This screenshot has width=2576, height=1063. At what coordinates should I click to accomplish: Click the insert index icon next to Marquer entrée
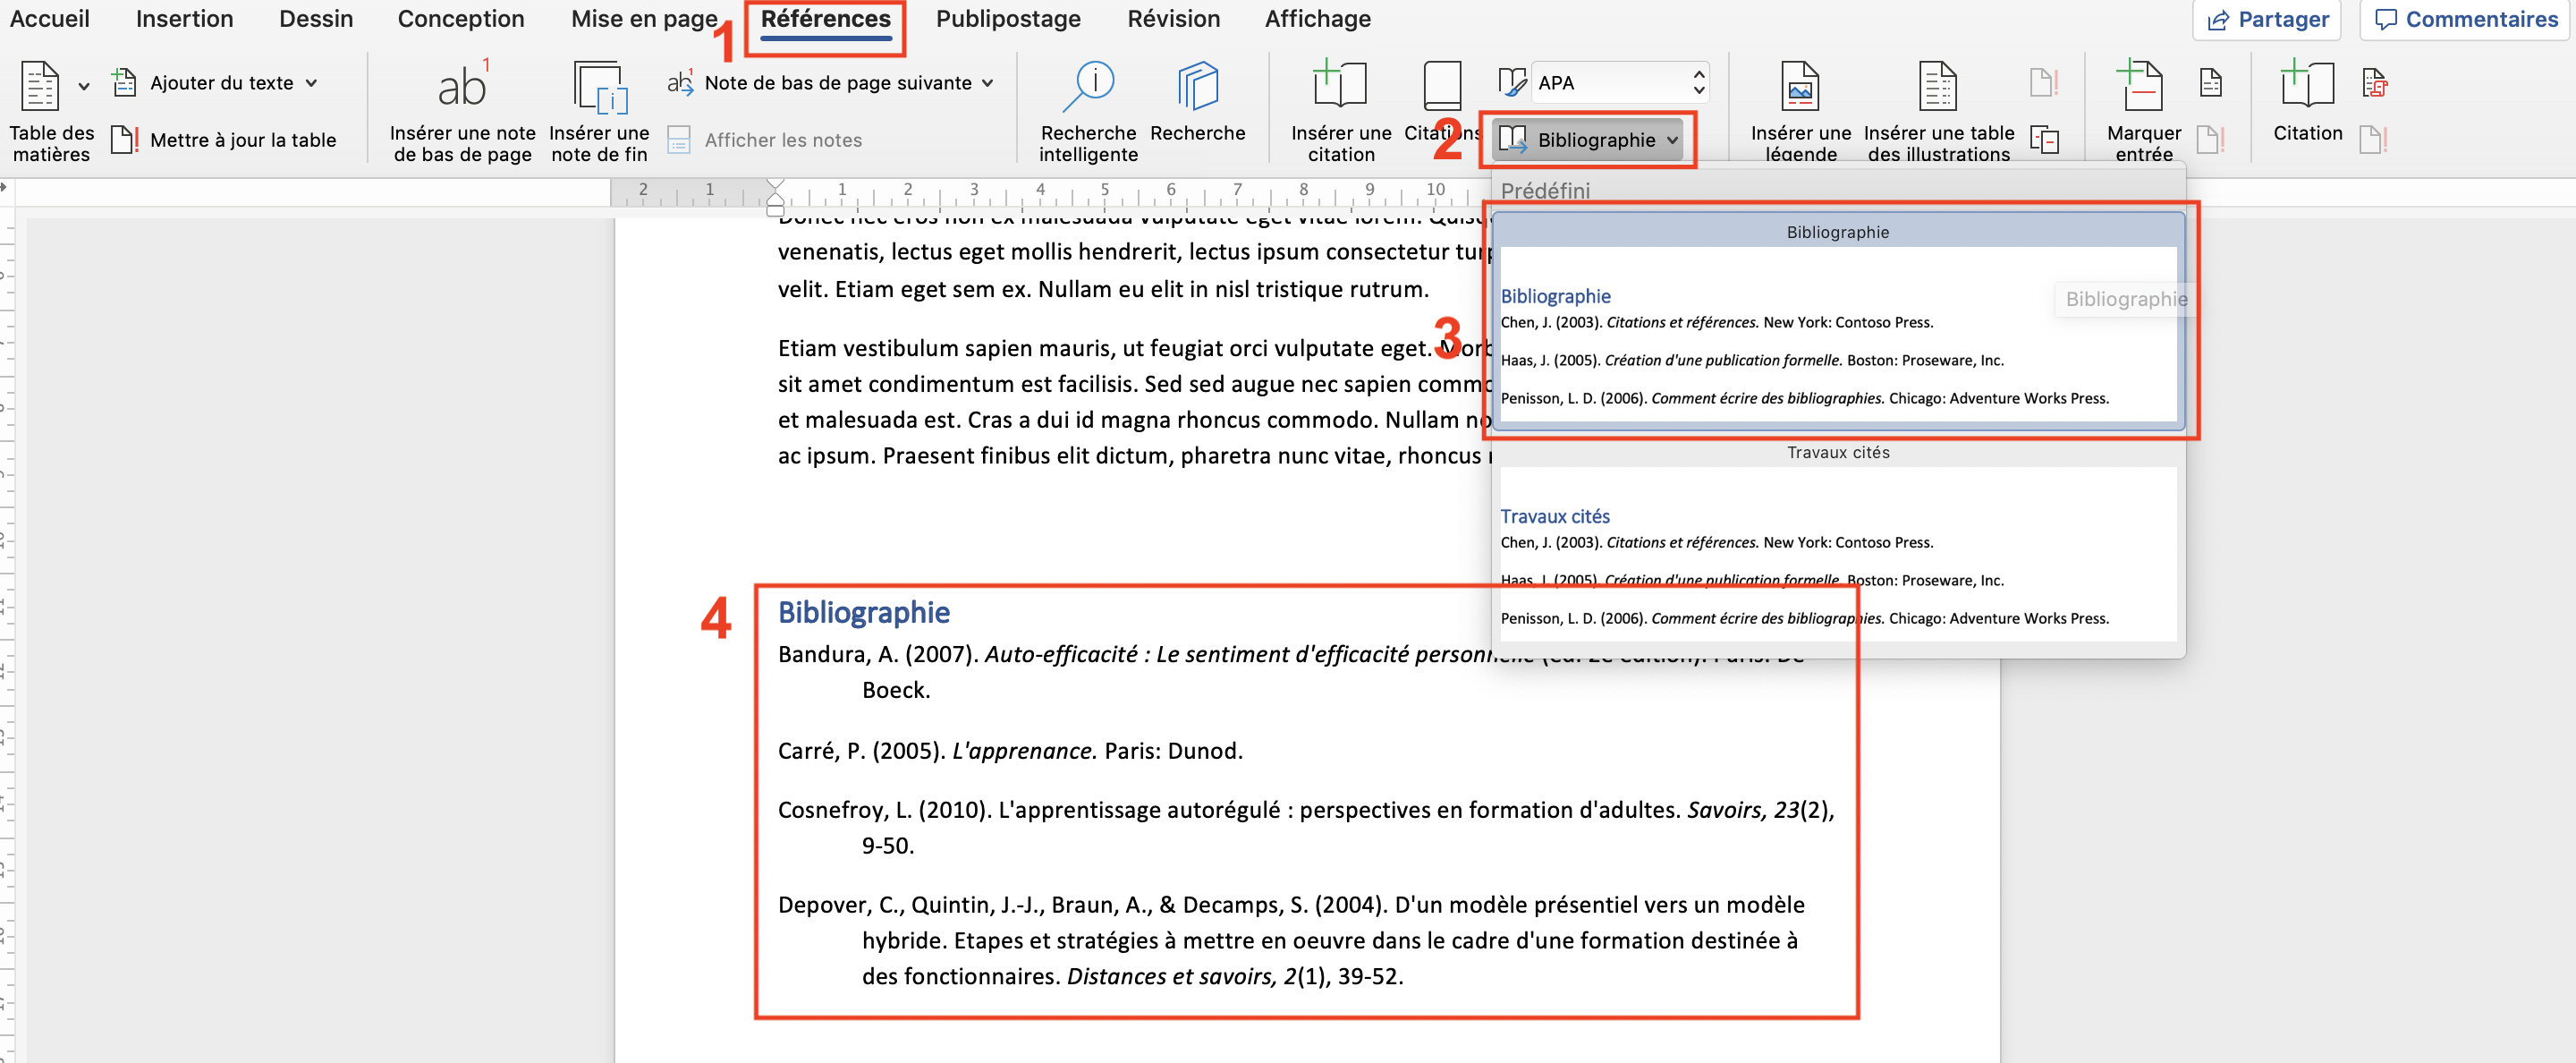(x=2210, y=83)
